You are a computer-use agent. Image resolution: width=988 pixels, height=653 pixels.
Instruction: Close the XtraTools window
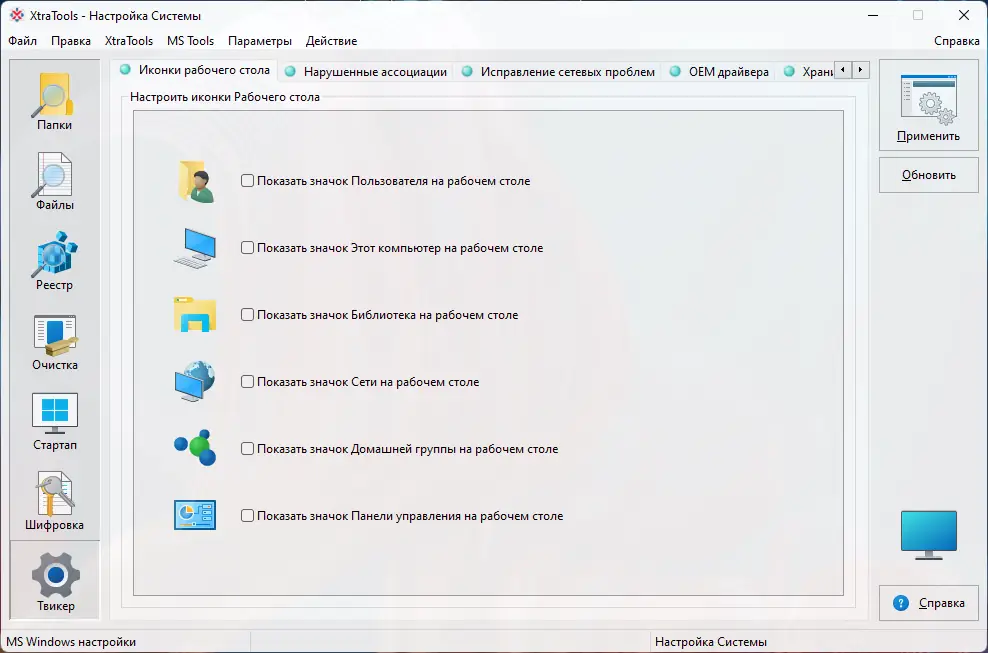(963, 15)
